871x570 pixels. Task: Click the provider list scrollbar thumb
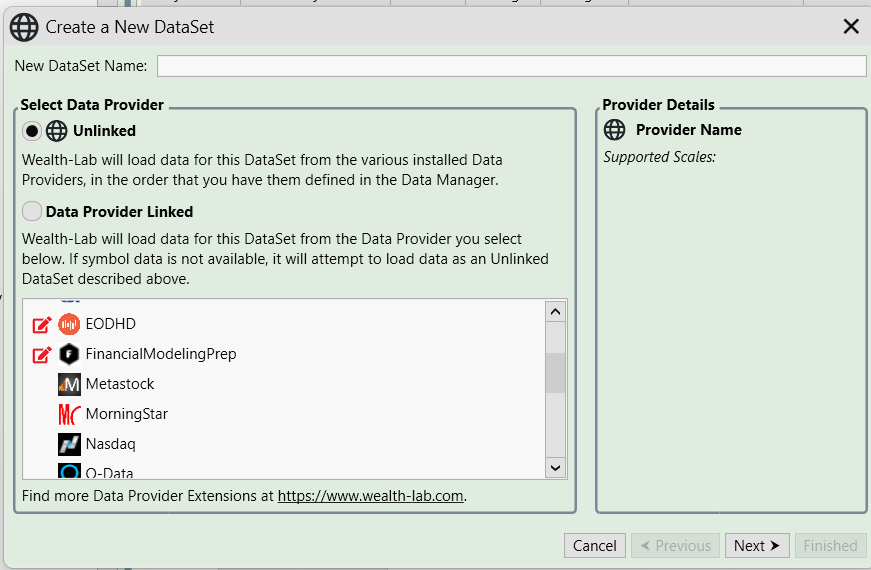coord(555,373)
